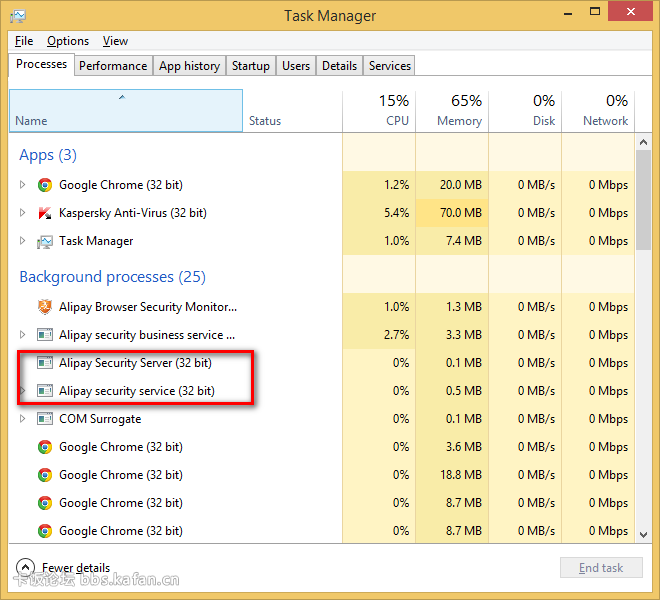660x600 pixels.
Task: Open the View menu
Action: [x=115, y=41]
